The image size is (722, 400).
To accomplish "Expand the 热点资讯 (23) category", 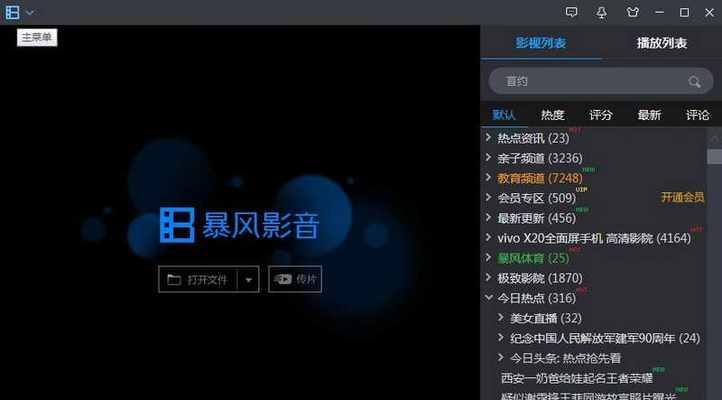I will 489,137.
